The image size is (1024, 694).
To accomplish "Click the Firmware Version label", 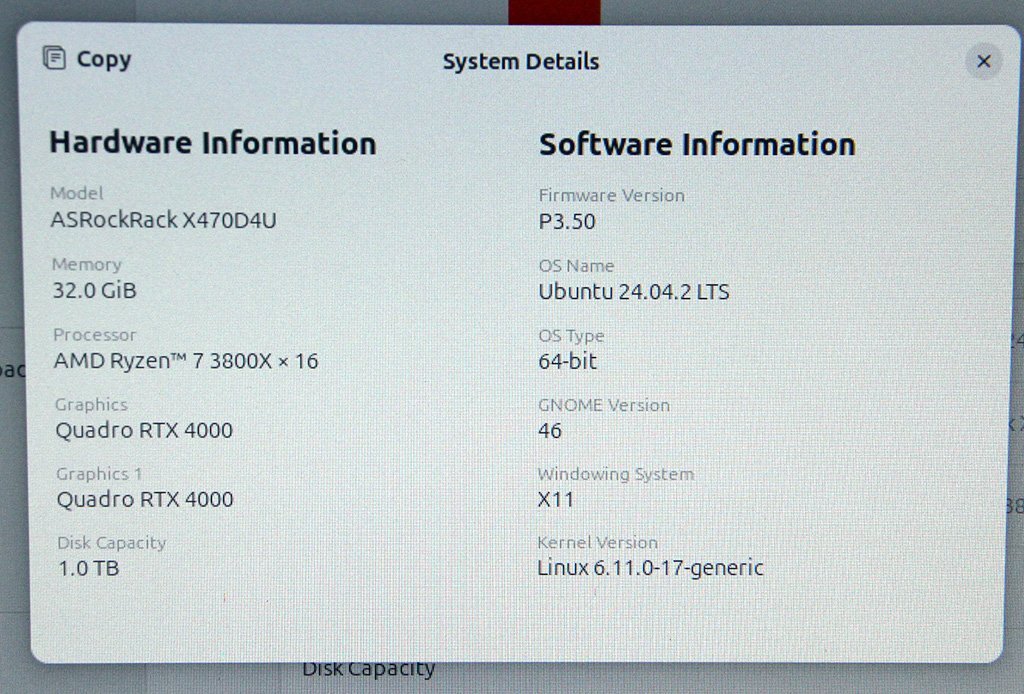I will [611, 195].
